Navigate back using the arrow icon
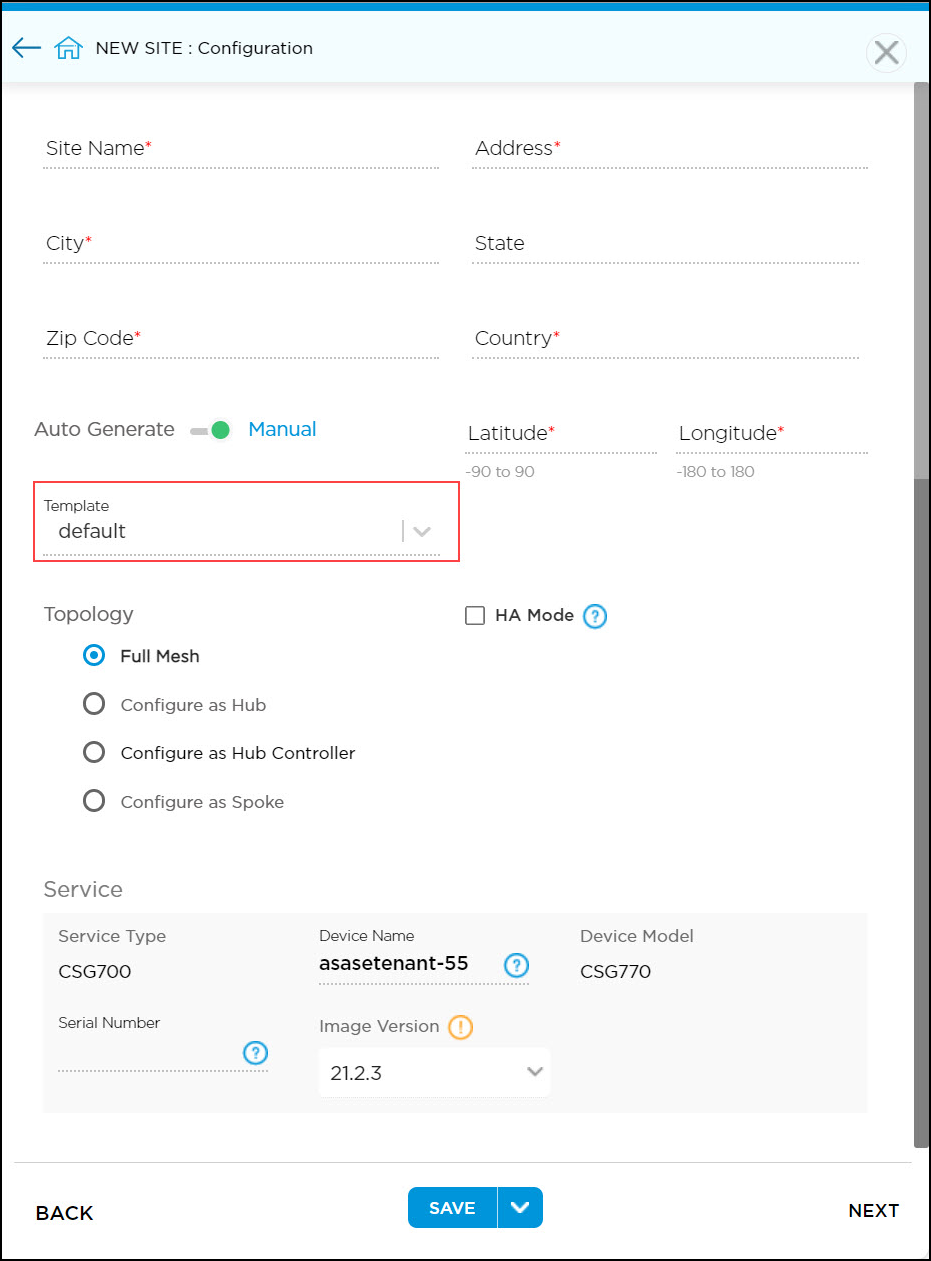This screenshot has height=1261, width=931. tap(26, 47)
